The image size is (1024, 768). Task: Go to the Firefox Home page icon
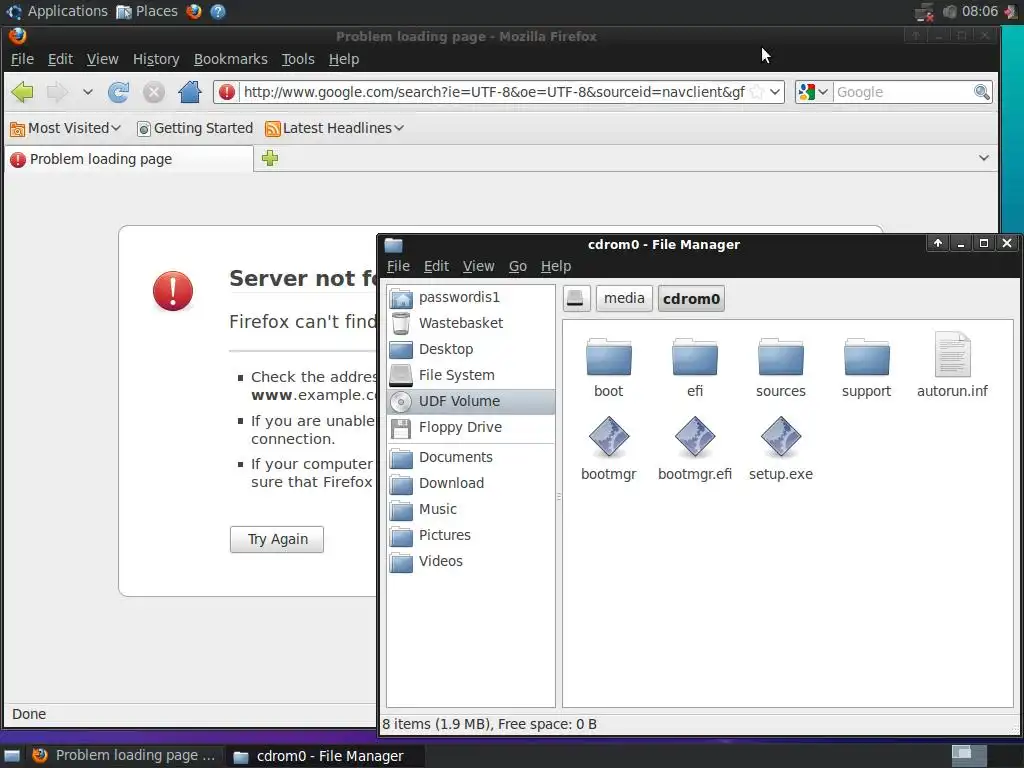click(189, 92)
